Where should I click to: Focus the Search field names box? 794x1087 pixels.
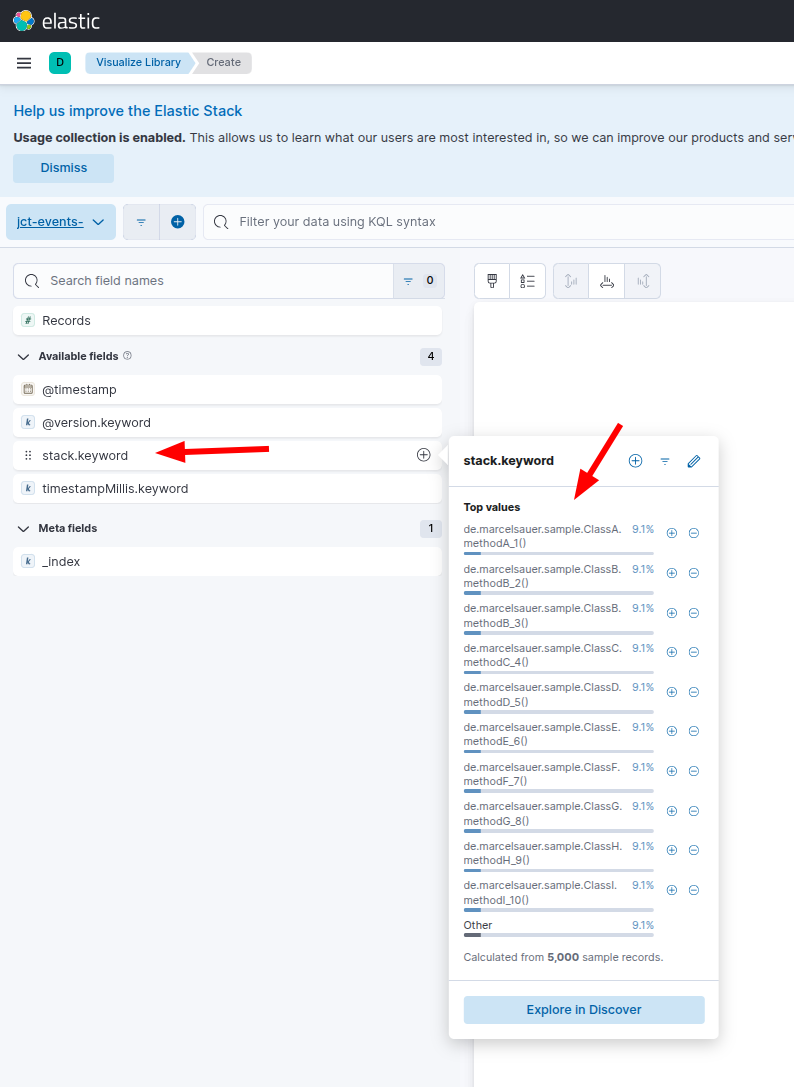click(203, 281)
